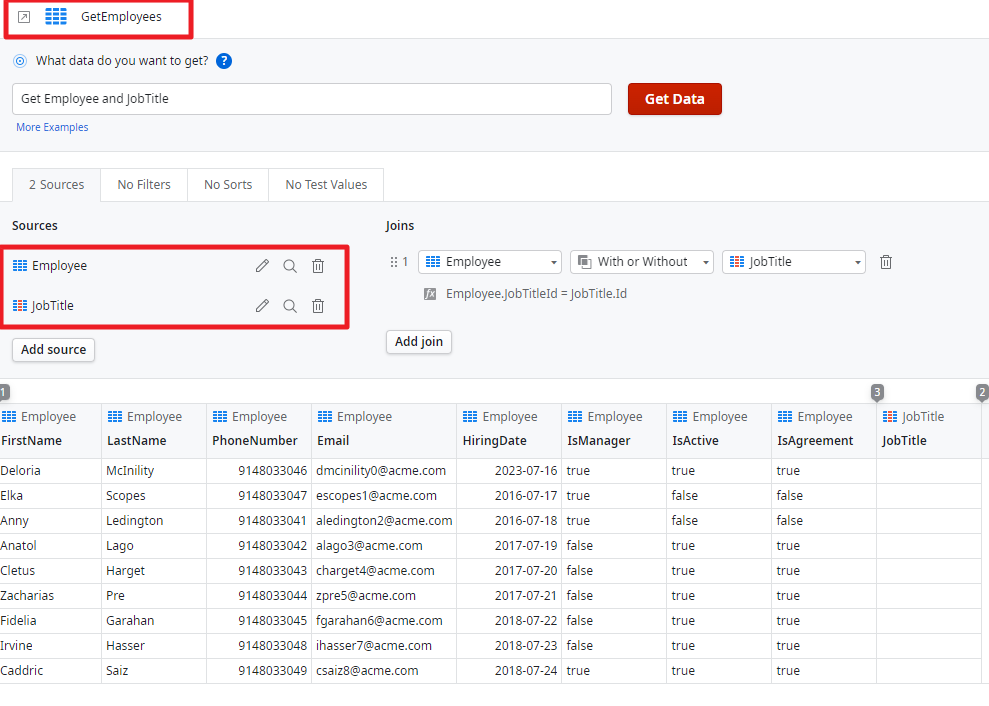The image size is (989, 706).
Task: Select the IsManager column header
Action: (x=614, y=429)
